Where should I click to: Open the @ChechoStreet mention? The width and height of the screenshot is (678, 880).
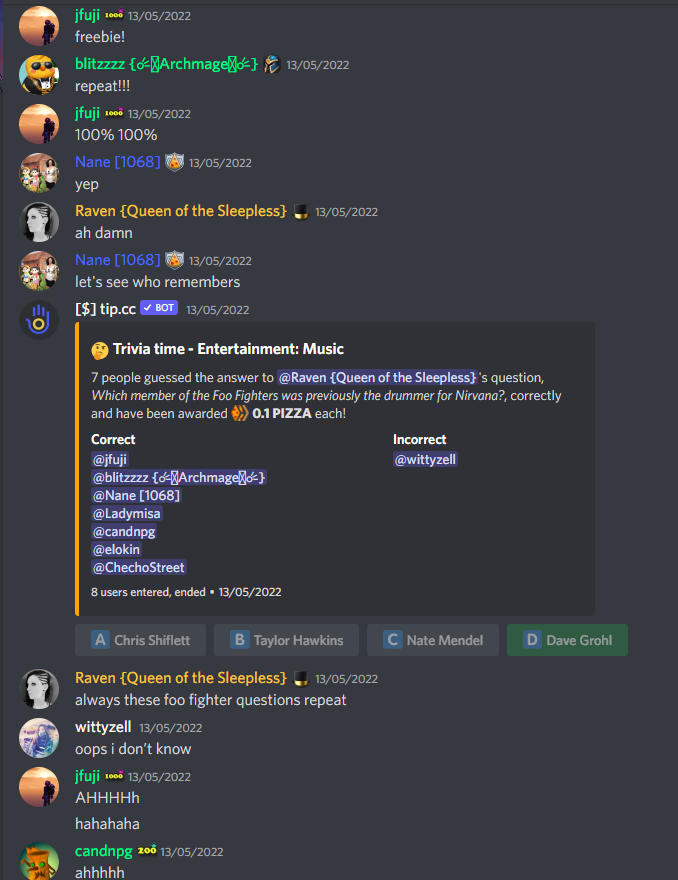139,567
